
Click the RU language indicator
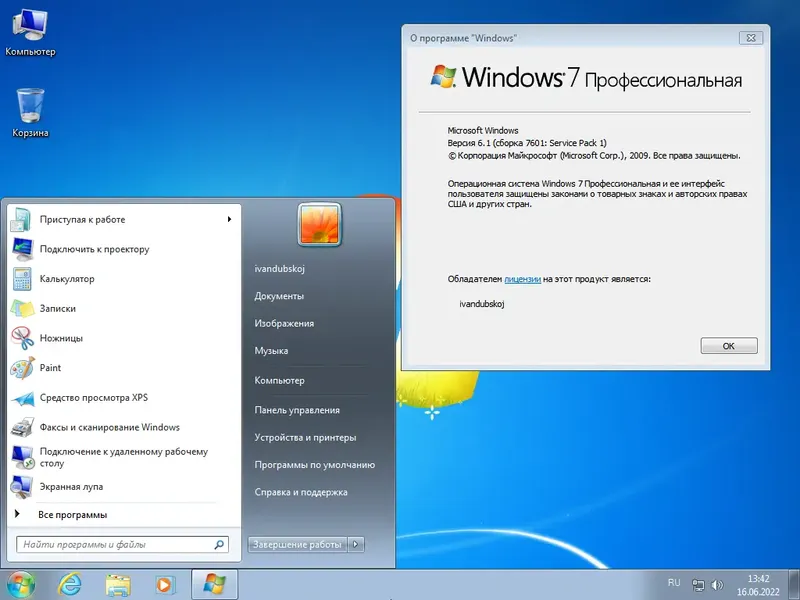(x=674, y=583)
